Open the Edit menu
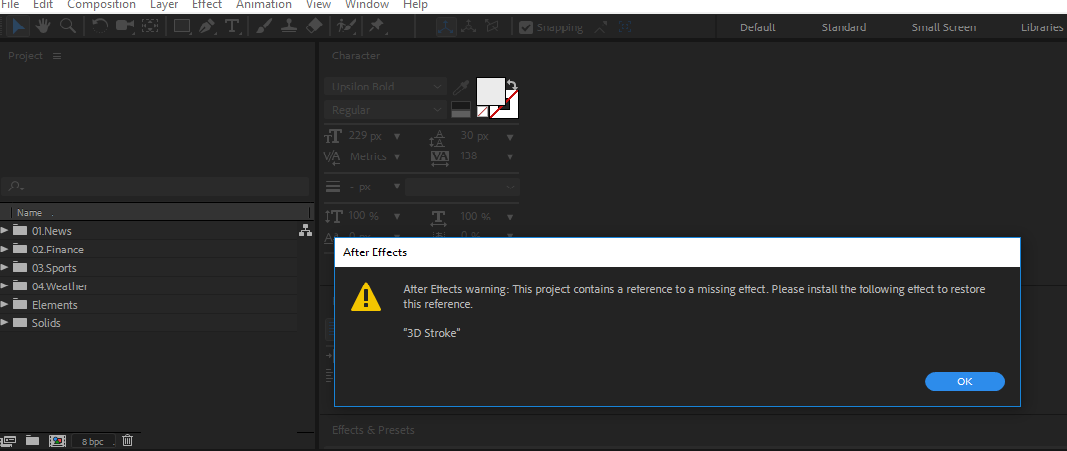This screenshot has height=451, width=1067. [x=43, y=5]
